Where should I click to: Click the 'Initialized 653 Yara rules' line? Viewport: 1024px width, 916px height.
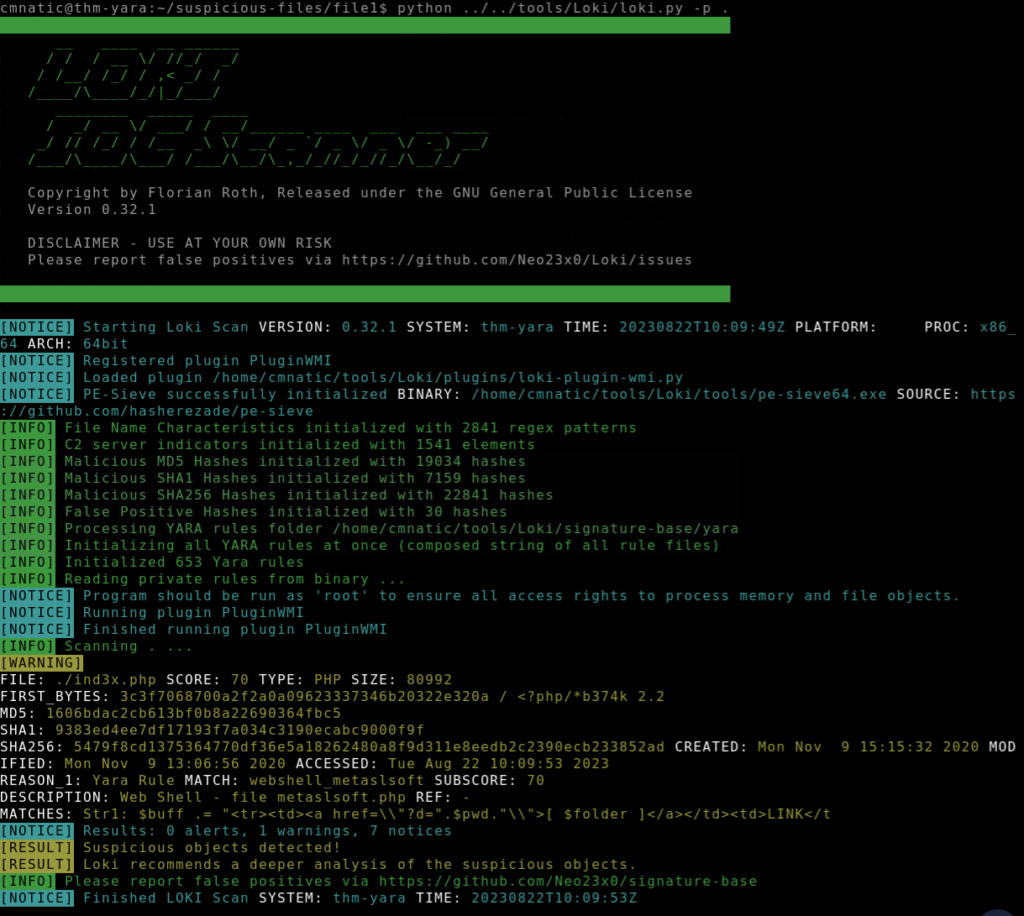[x=183, y=562]
